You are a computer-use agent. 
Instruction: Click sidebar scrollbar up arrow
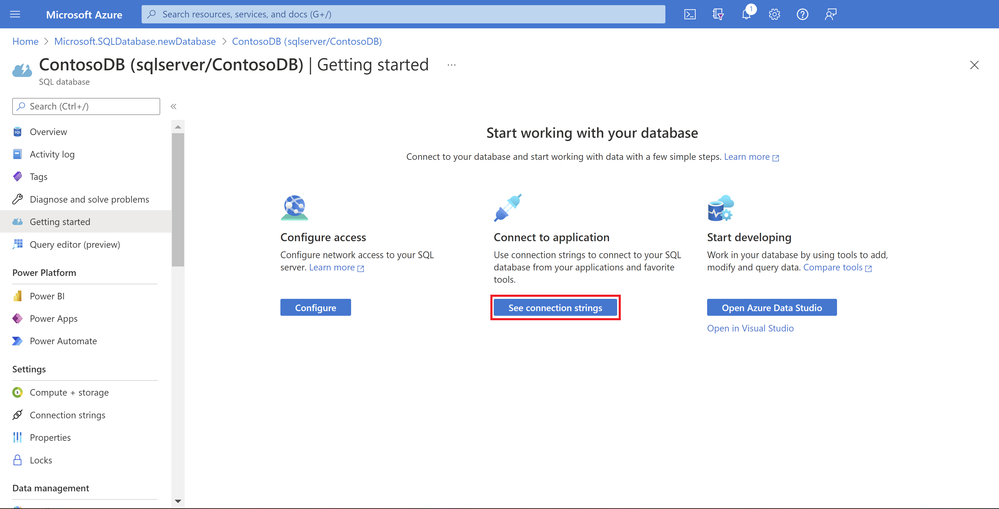click(x=178, y=127)
